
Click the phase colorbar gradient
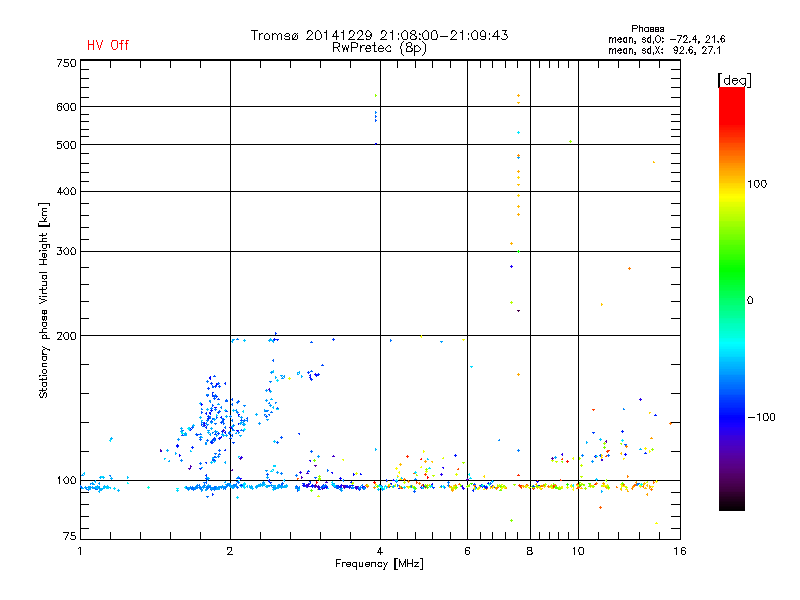point(732,298)
